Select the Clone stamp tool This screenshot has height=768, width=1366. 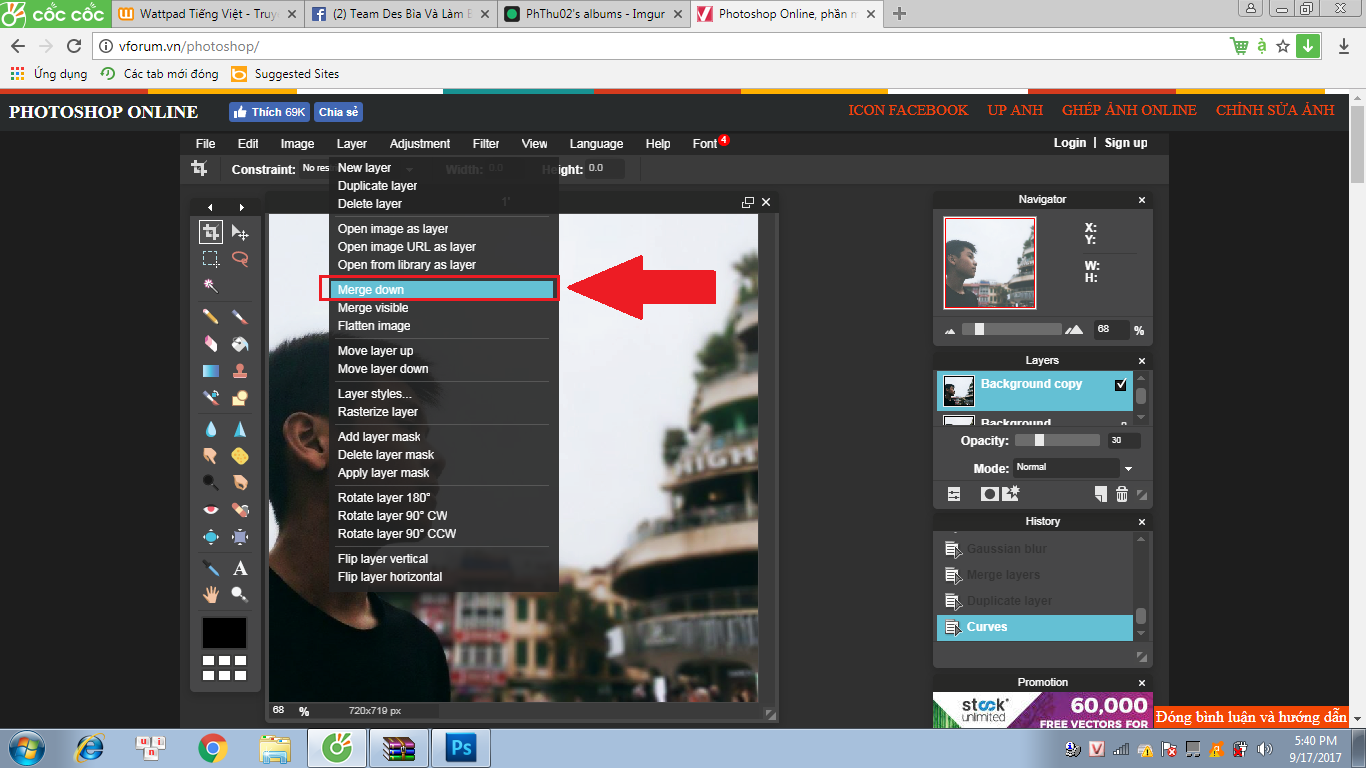click(x=240, y=371)
